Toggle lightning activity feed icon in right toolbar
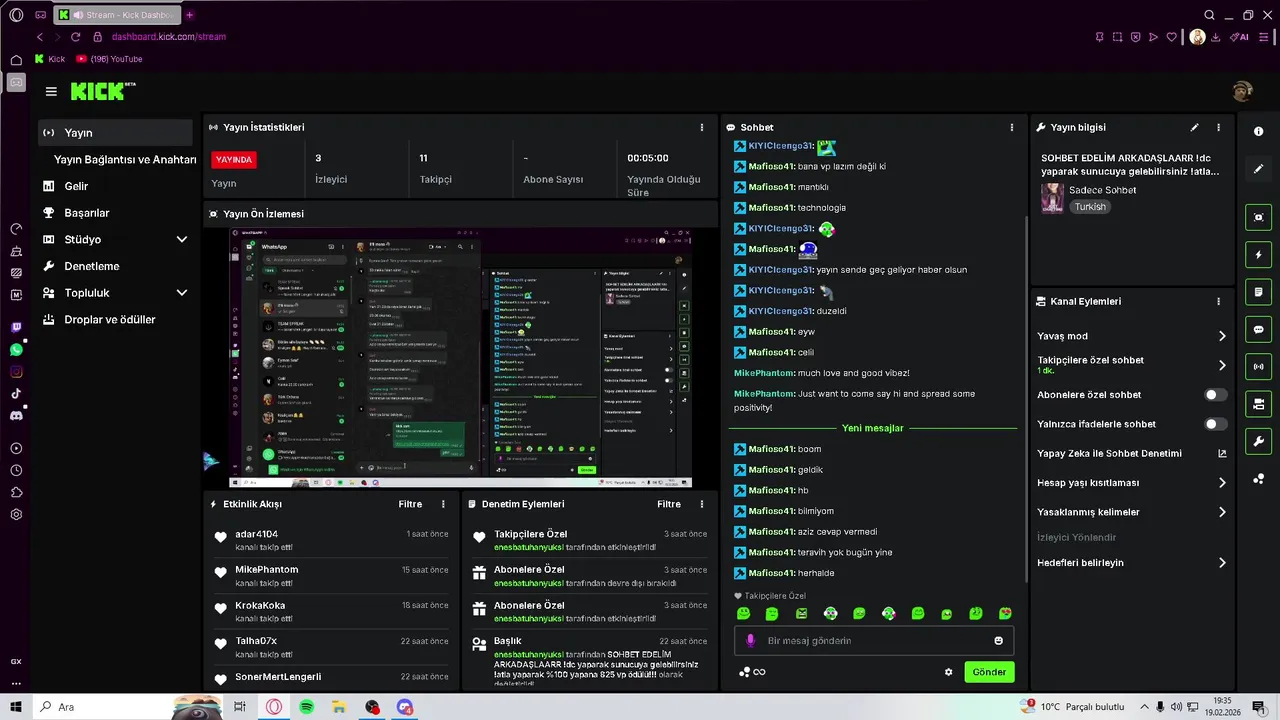The image size is (1280, 720). tap(1258, 254)
